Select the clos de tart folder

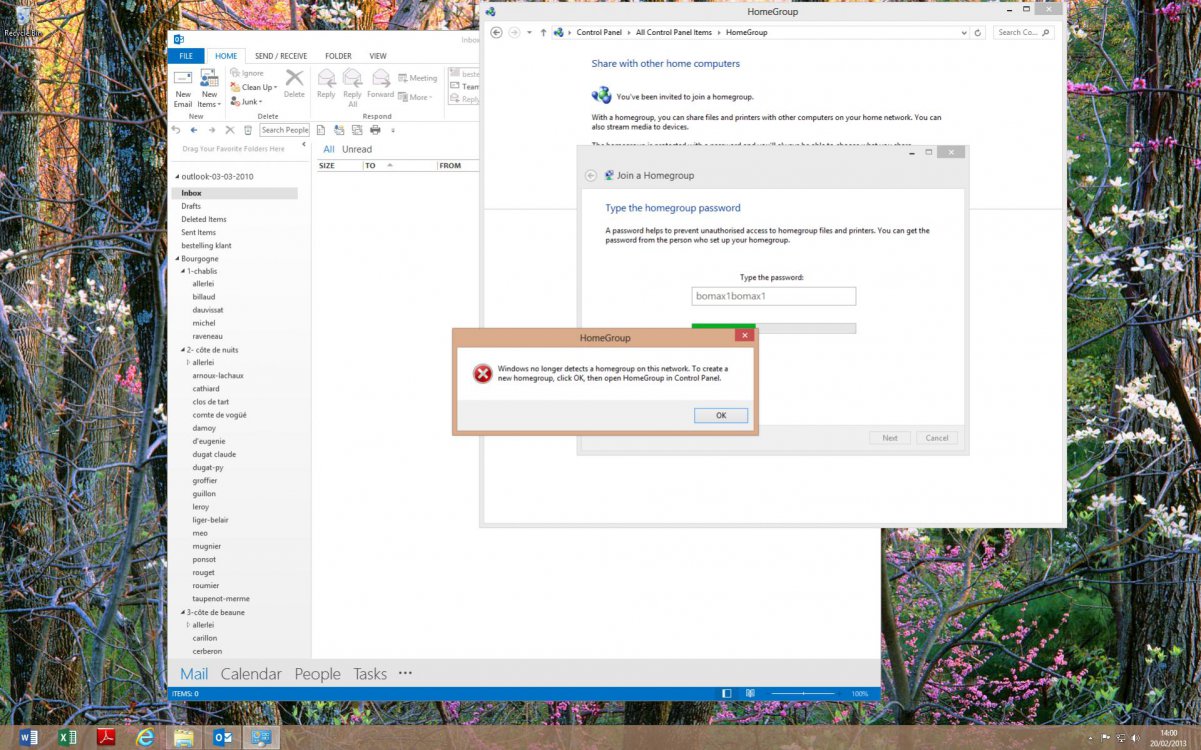211,402
